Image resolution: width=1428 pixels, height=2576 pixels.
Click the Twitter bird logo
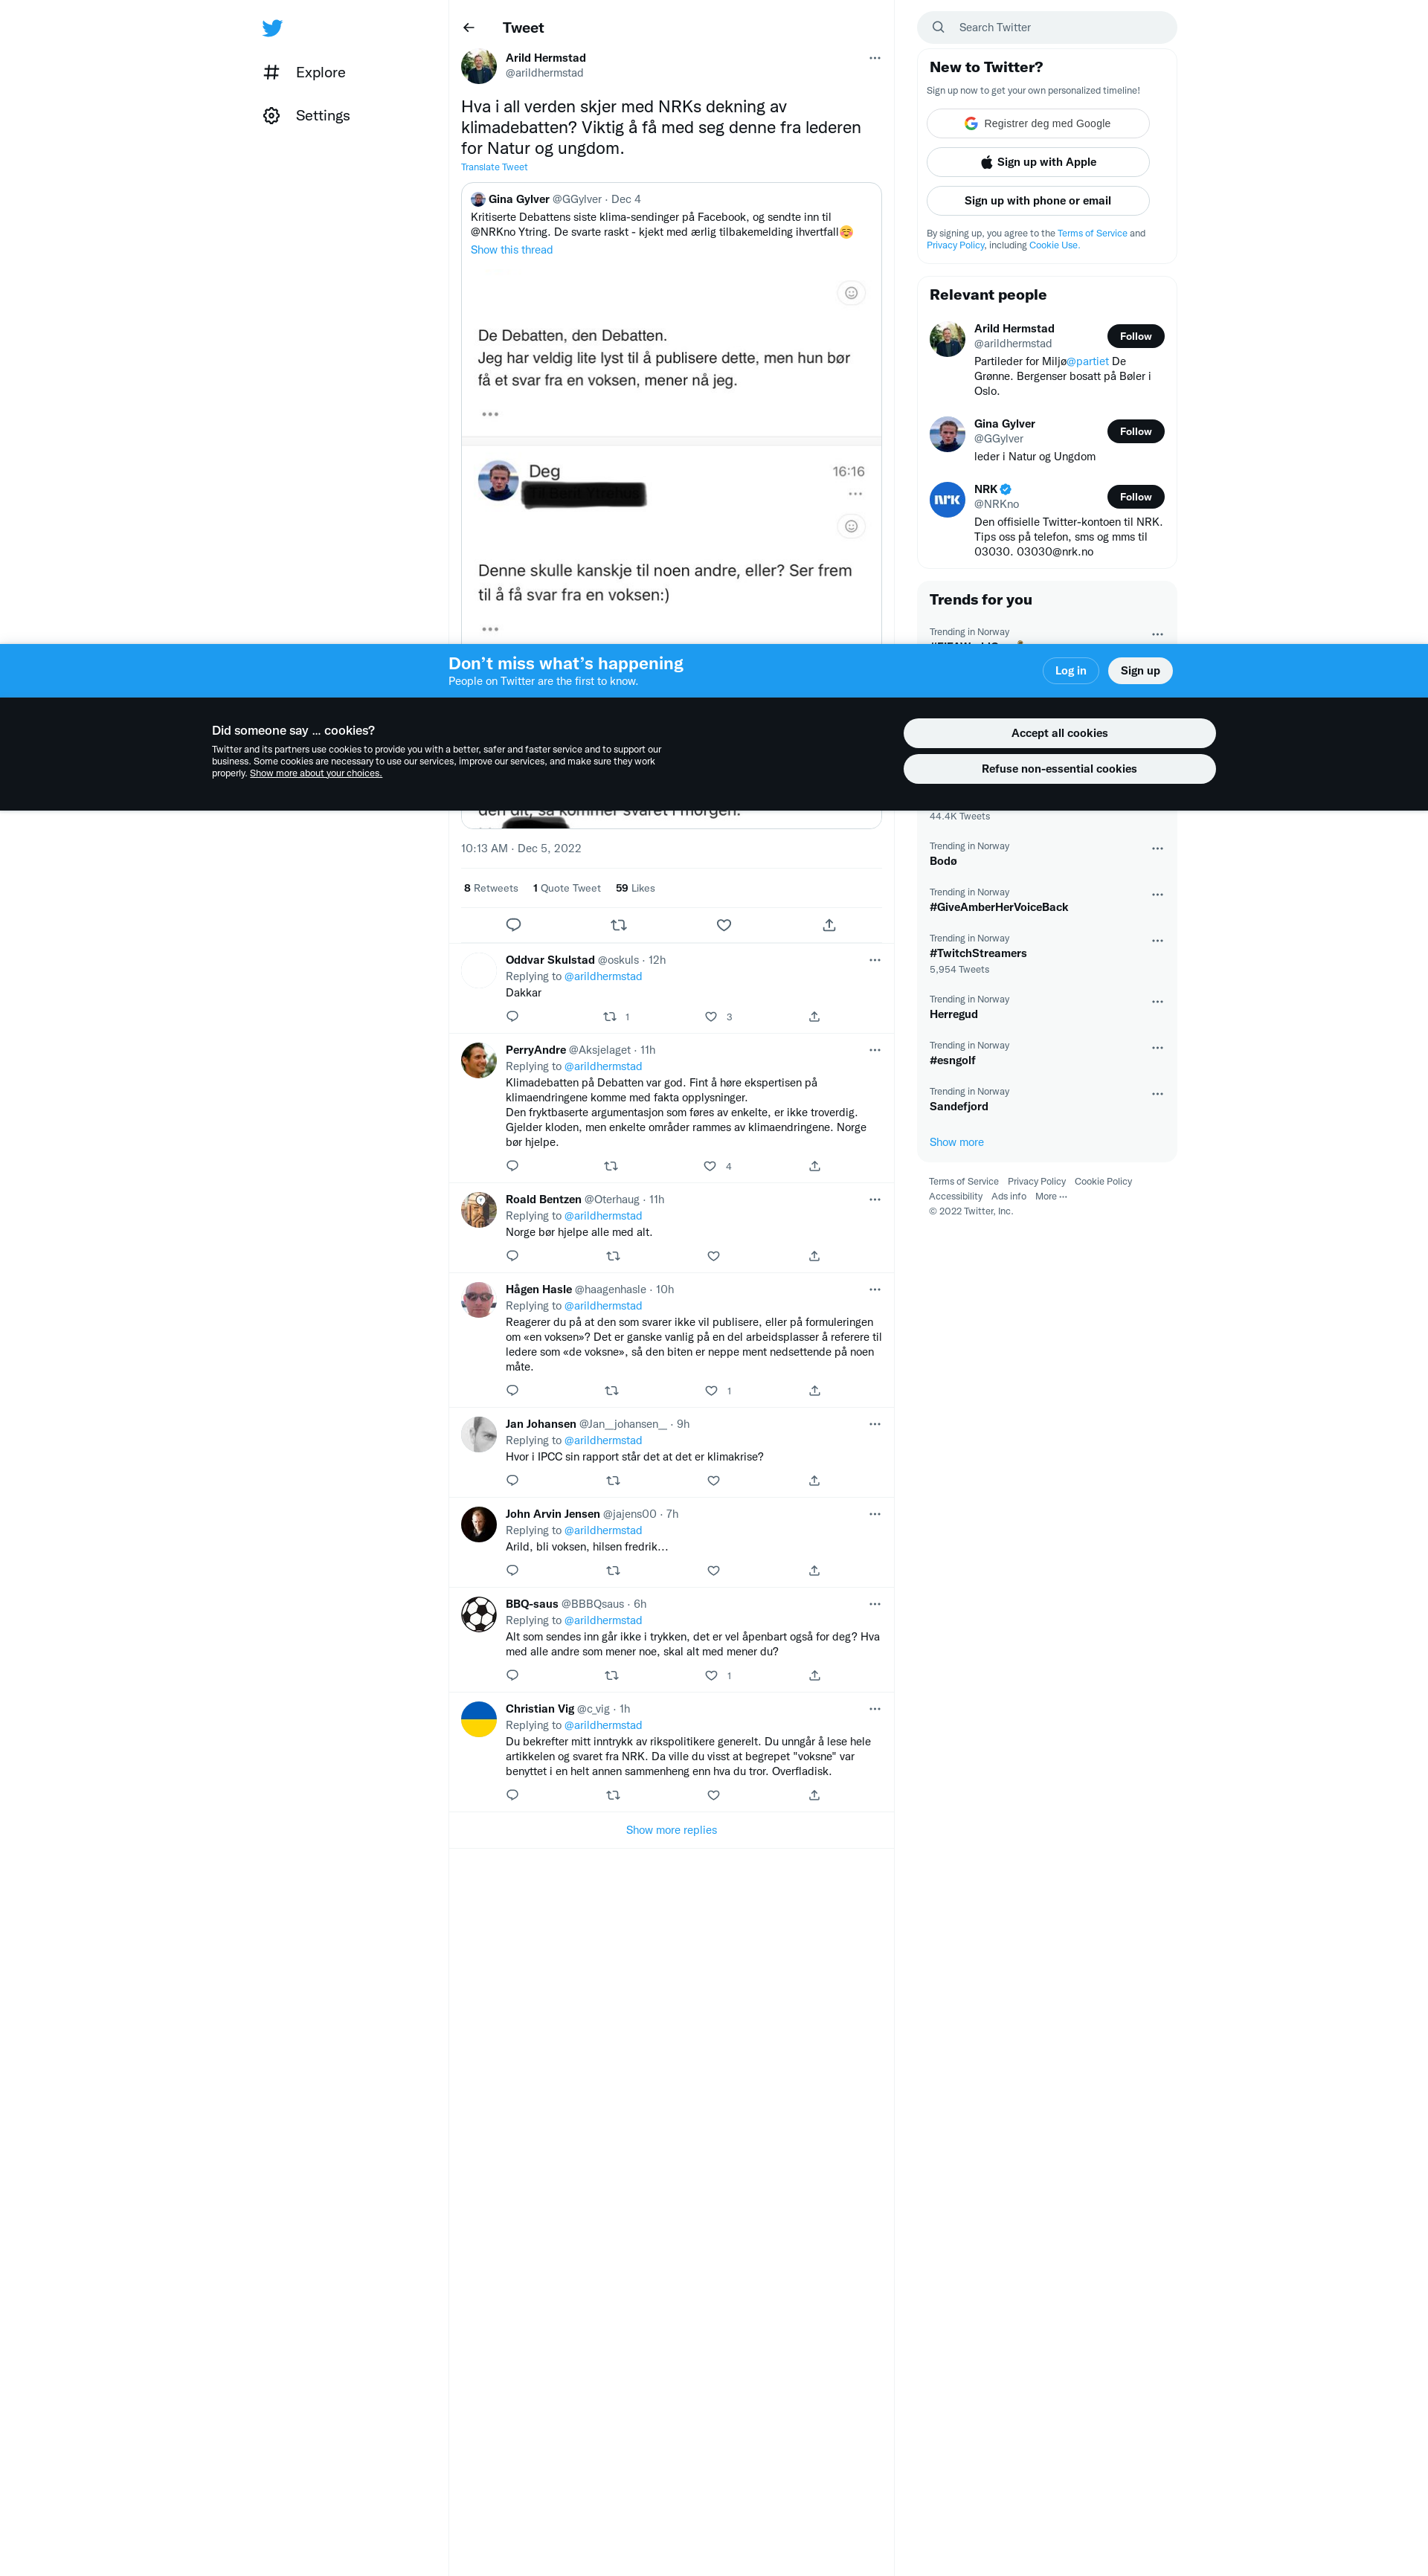pos(272,28)
